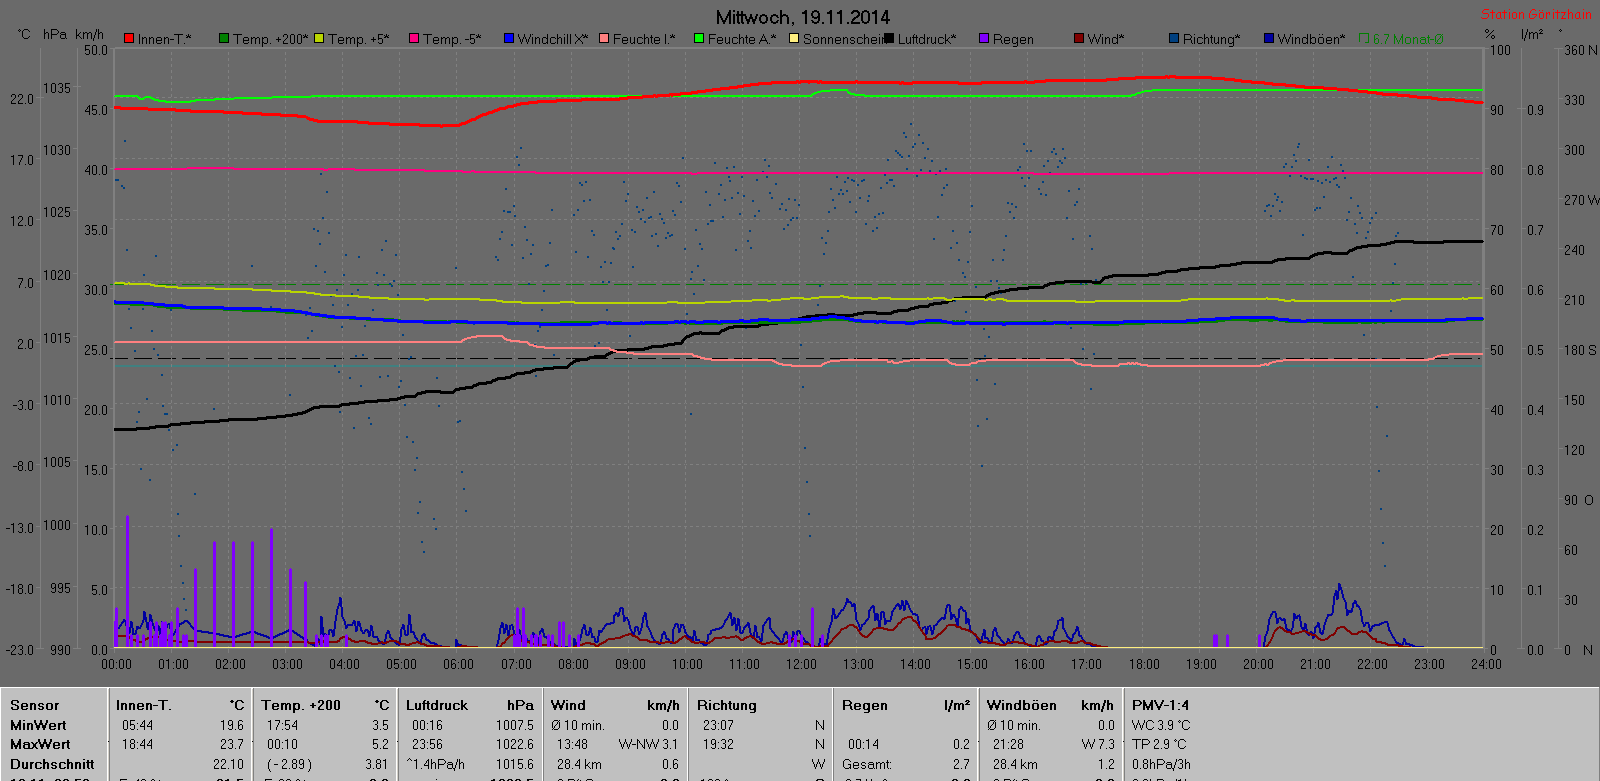This screenshot has height=781, width=1600.
Task: Click the Richtung column header in the table
Action: (727, 706)
